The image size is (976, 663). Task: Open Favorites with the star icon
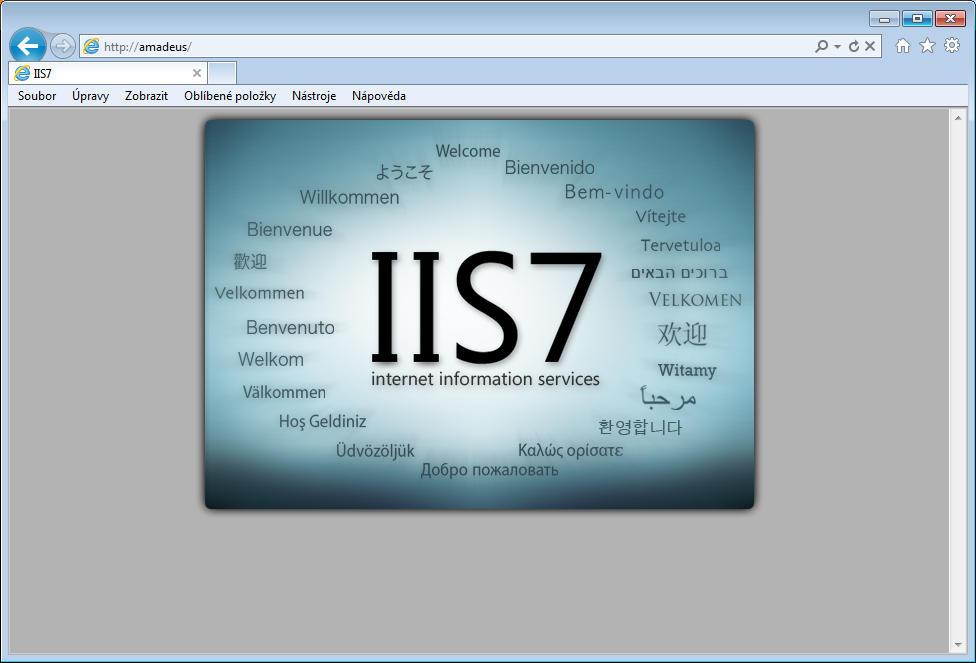tap(927, 45)
